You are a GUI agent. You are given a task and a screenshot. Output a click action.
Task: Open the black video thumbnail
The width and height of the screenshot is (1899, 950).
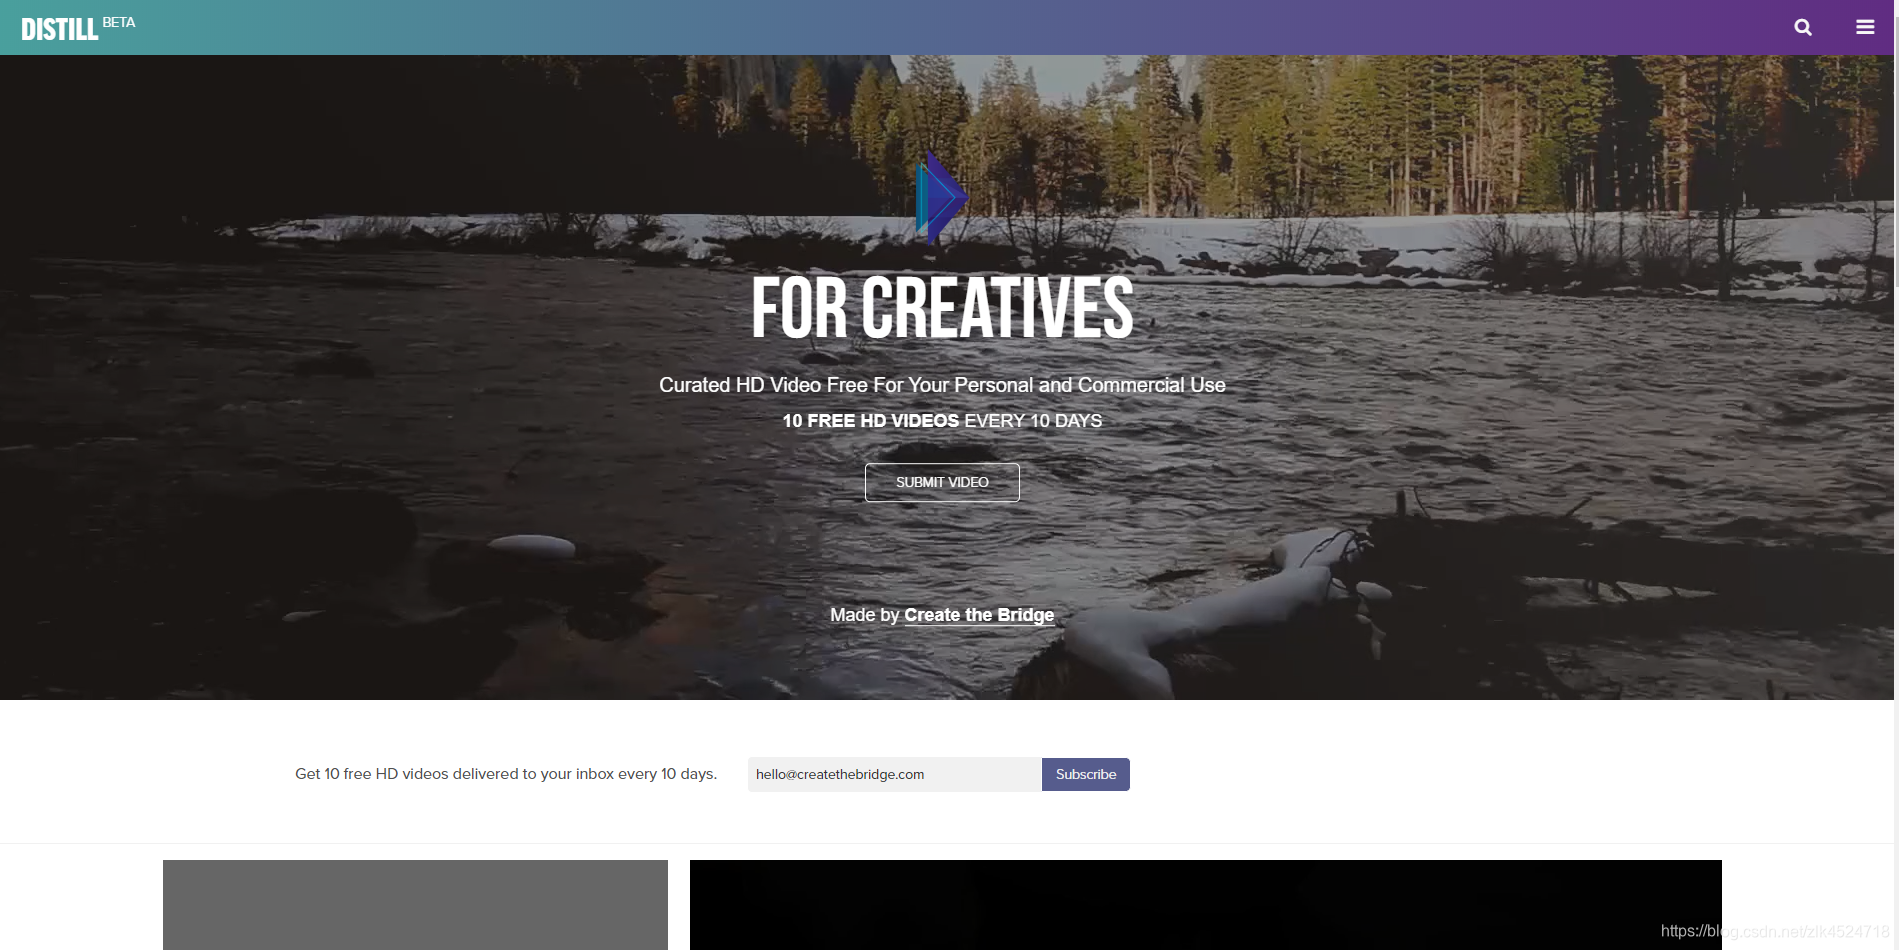tap(1205, 905)
